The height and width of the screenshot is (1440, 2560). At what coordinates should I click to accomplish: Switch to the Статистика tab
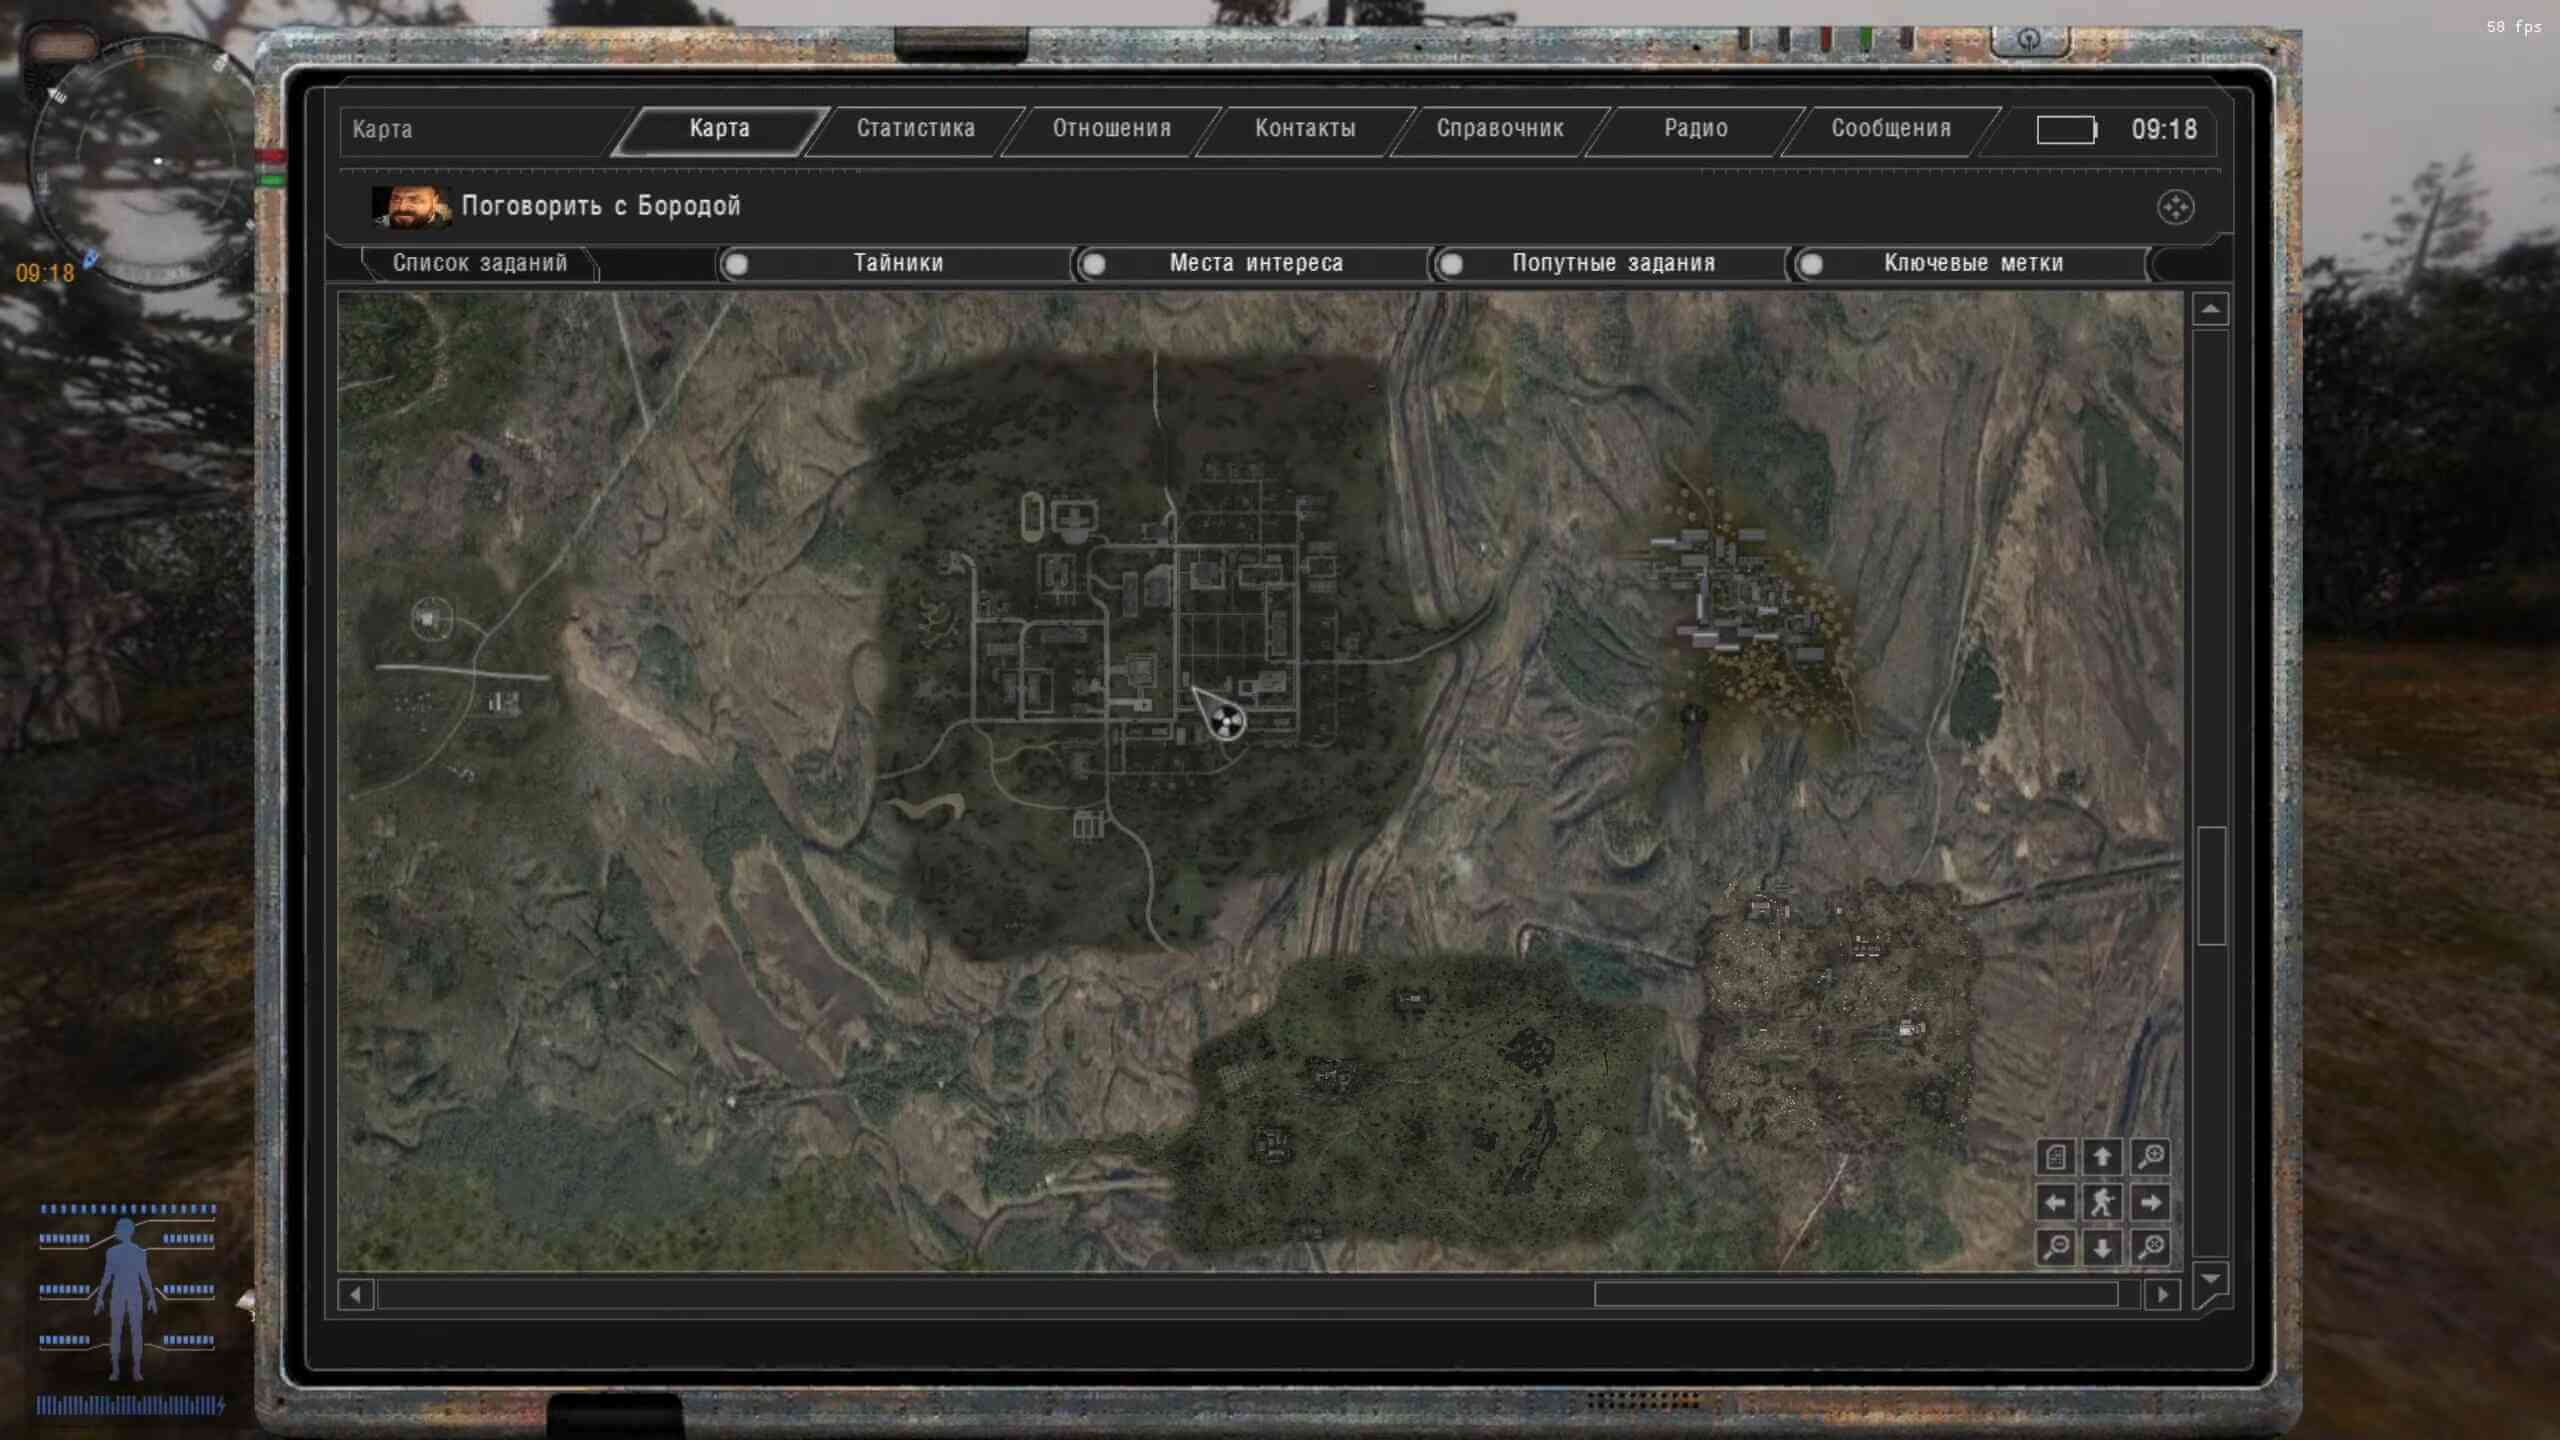[915, 129]
